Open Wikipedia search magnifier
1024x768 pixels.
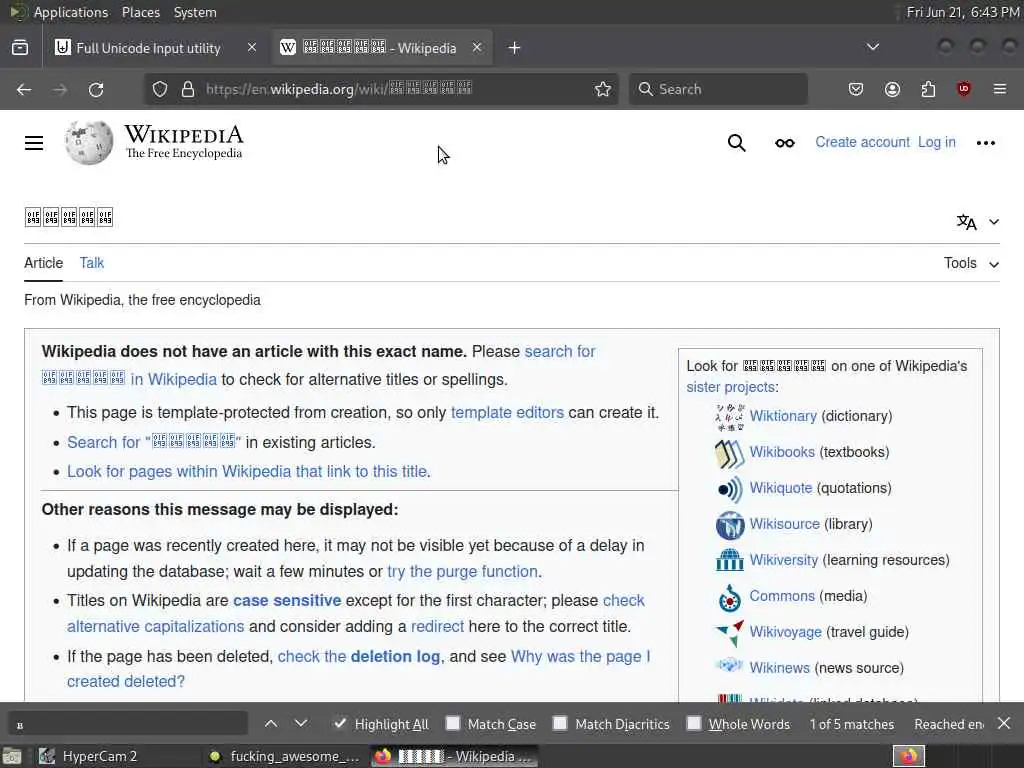(x=737, y=142)
